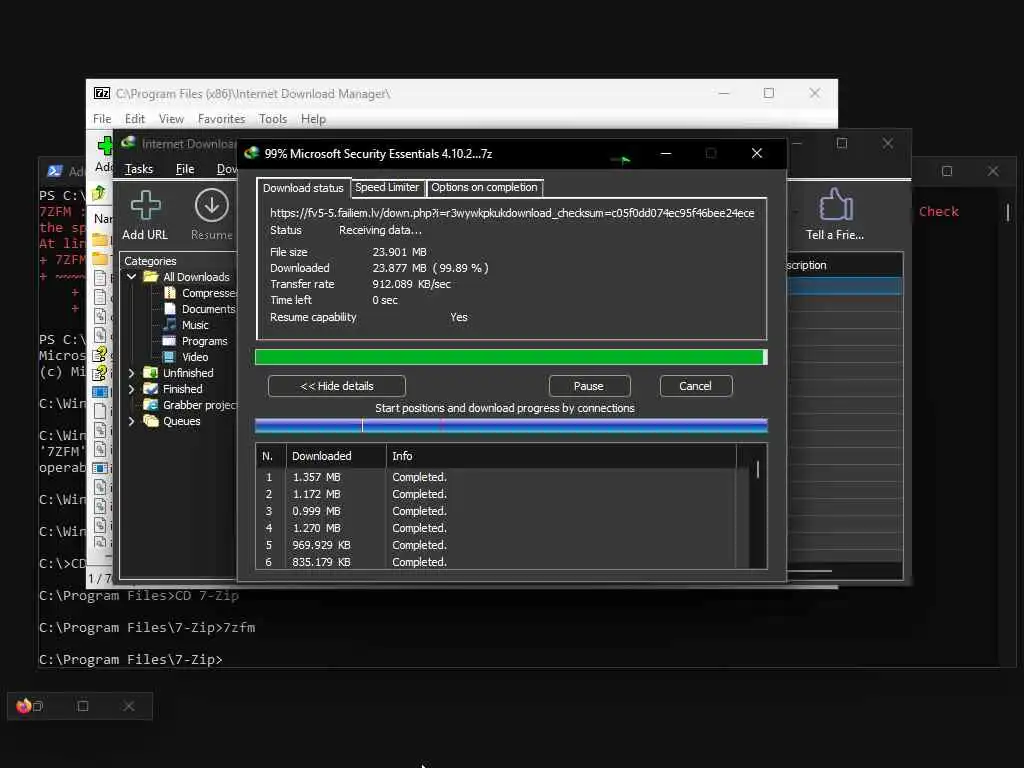The height and width of the screenshot is (768, 1024).
Task: Click the N. column header
Action: point(271,456)
